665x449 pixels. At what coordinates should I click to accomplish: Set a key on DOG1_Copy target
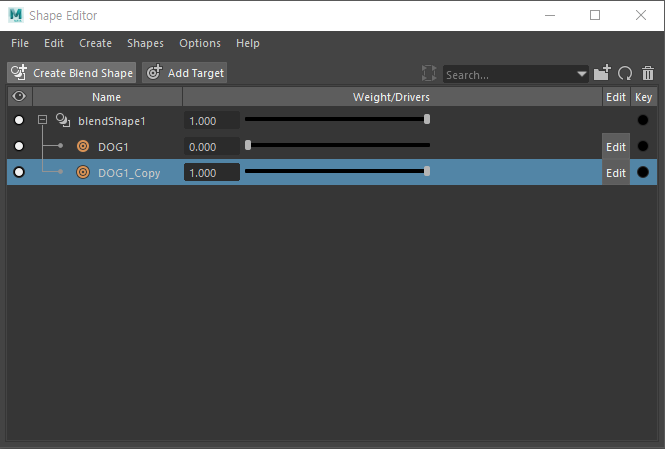point(643,172)
